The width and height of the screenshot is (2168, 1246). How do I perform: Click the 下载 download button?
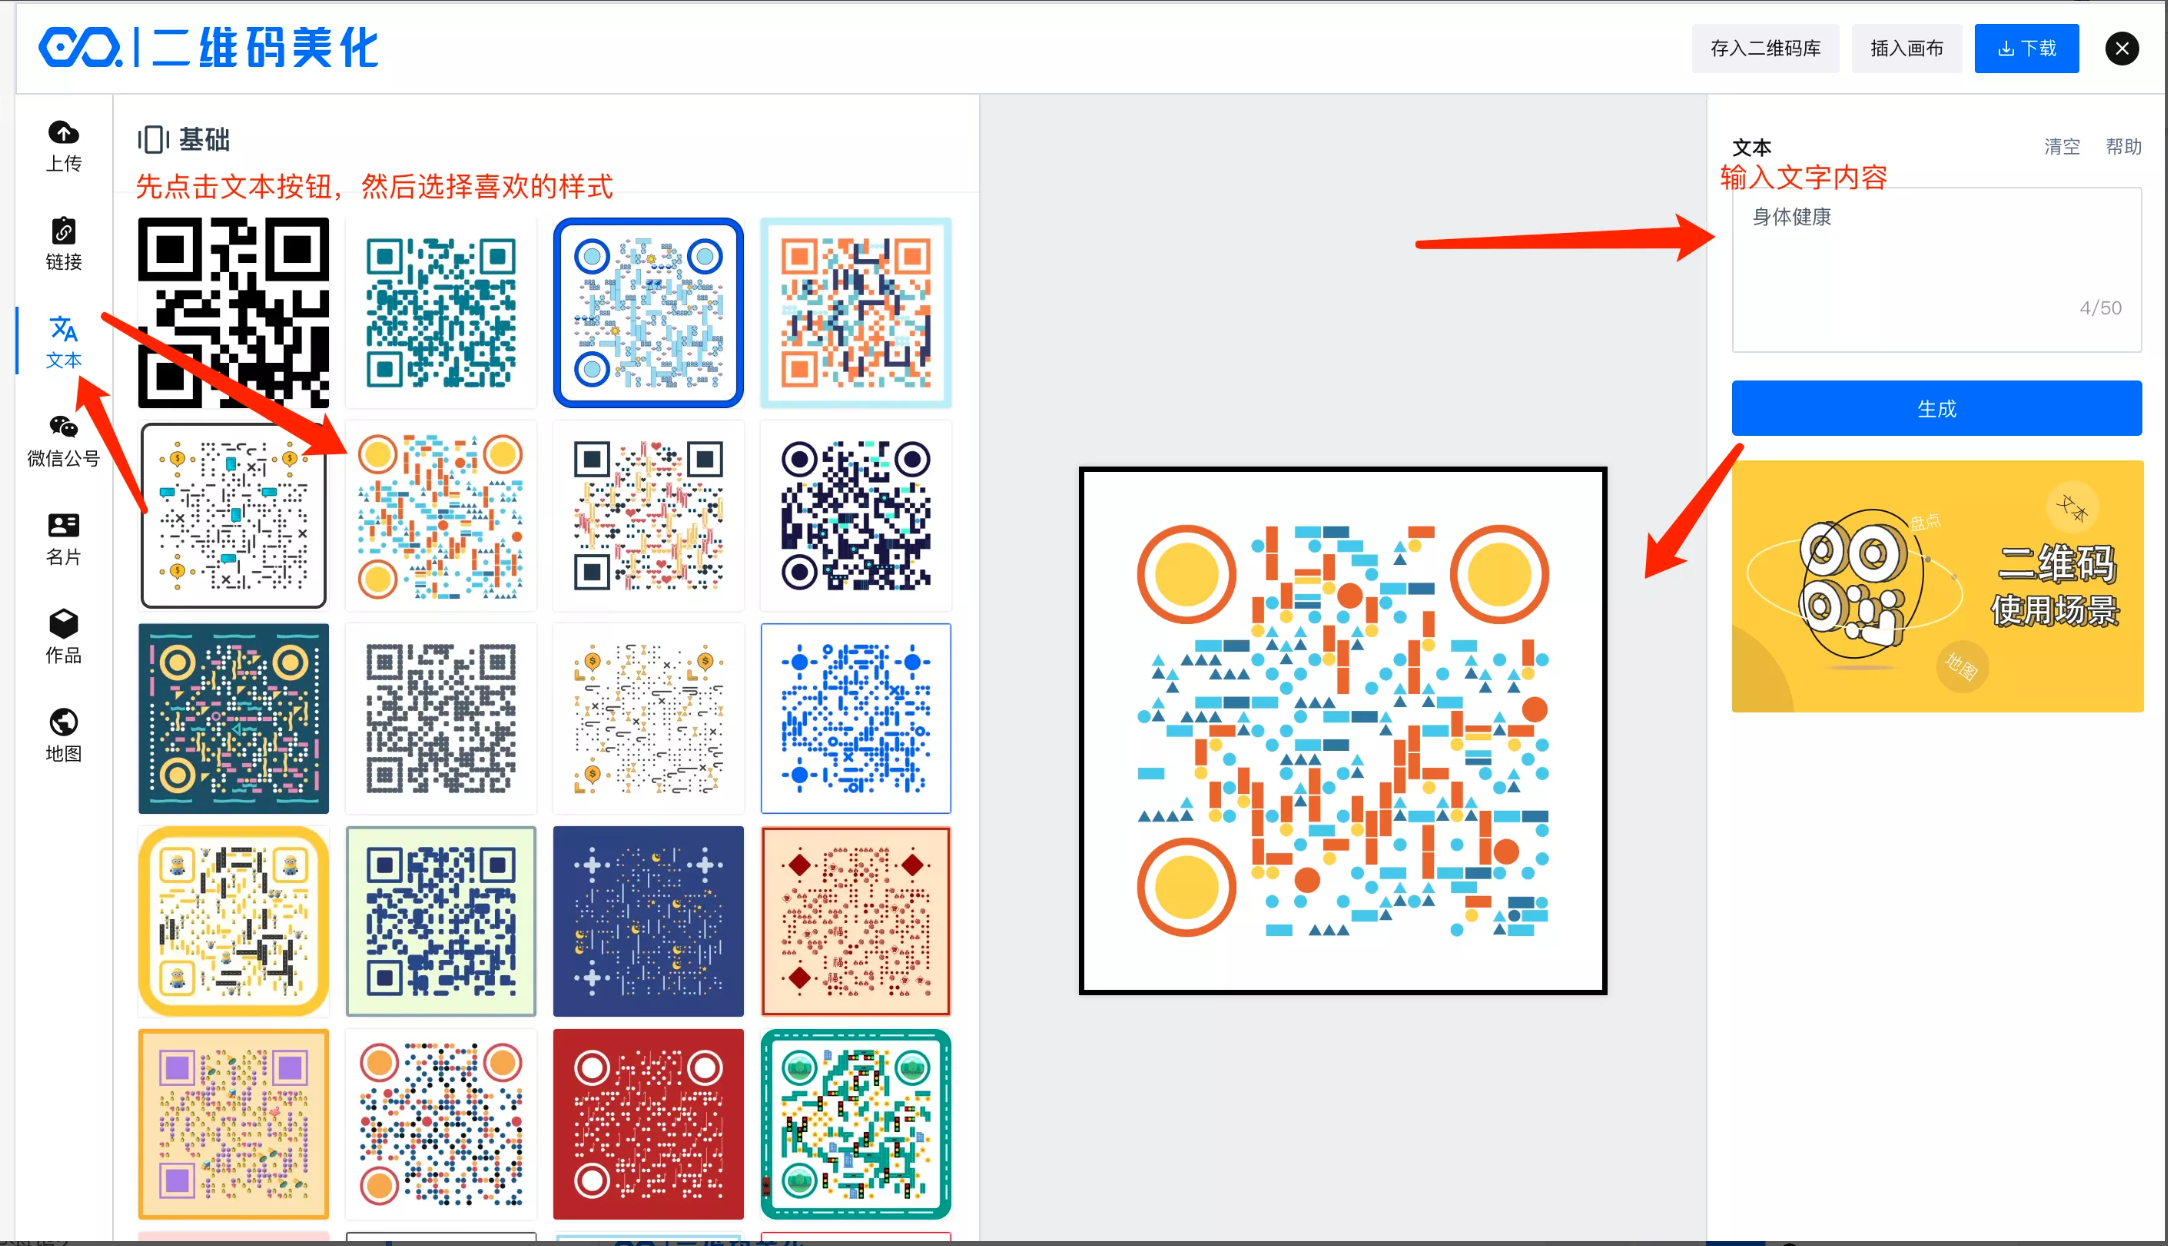tap(2026, 48)
